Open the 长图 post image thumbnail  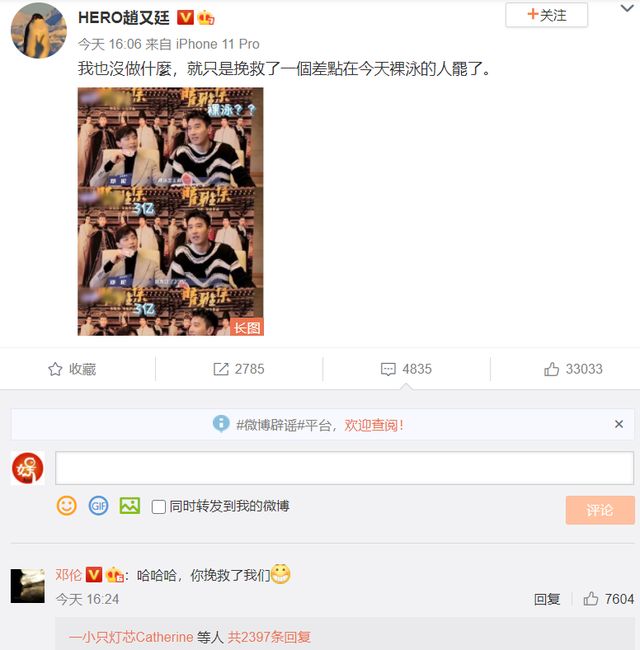(170, 211)
